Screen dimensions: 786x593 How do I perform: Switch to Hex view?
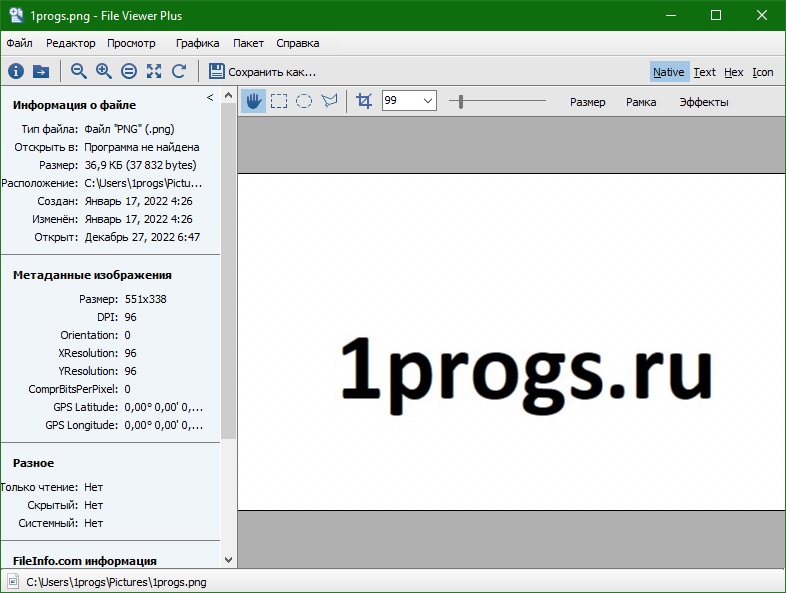click(x=733, y=72)
